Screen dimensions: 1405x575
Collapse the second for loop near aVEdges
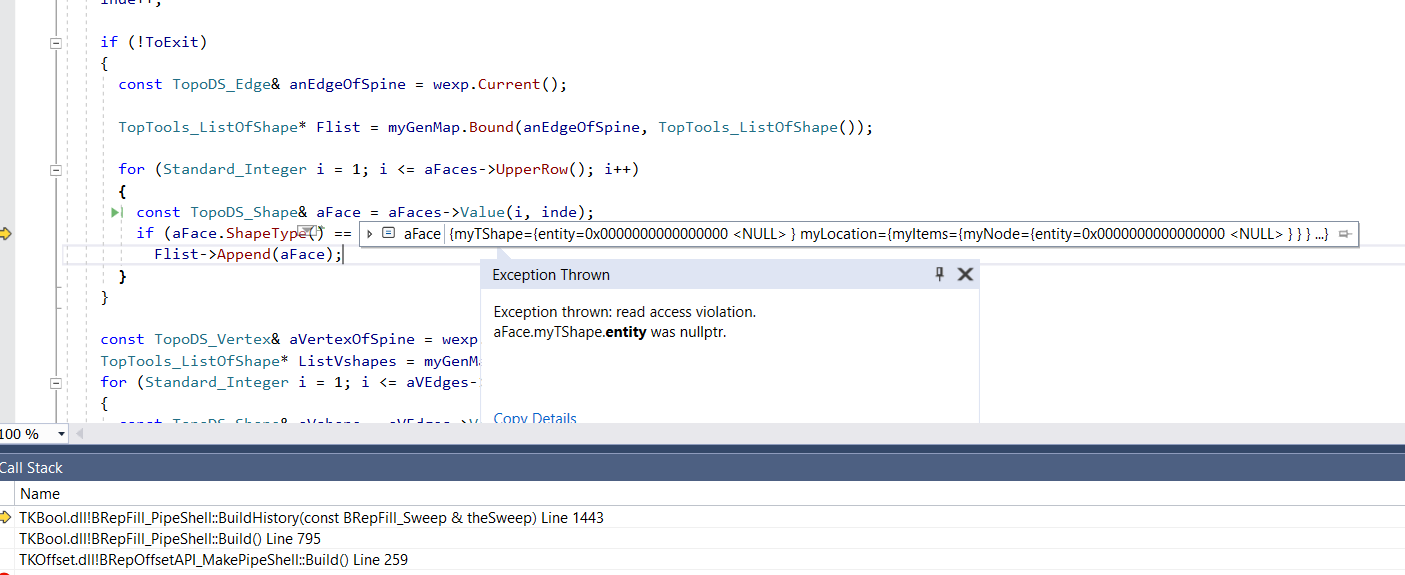coord(56,382)
